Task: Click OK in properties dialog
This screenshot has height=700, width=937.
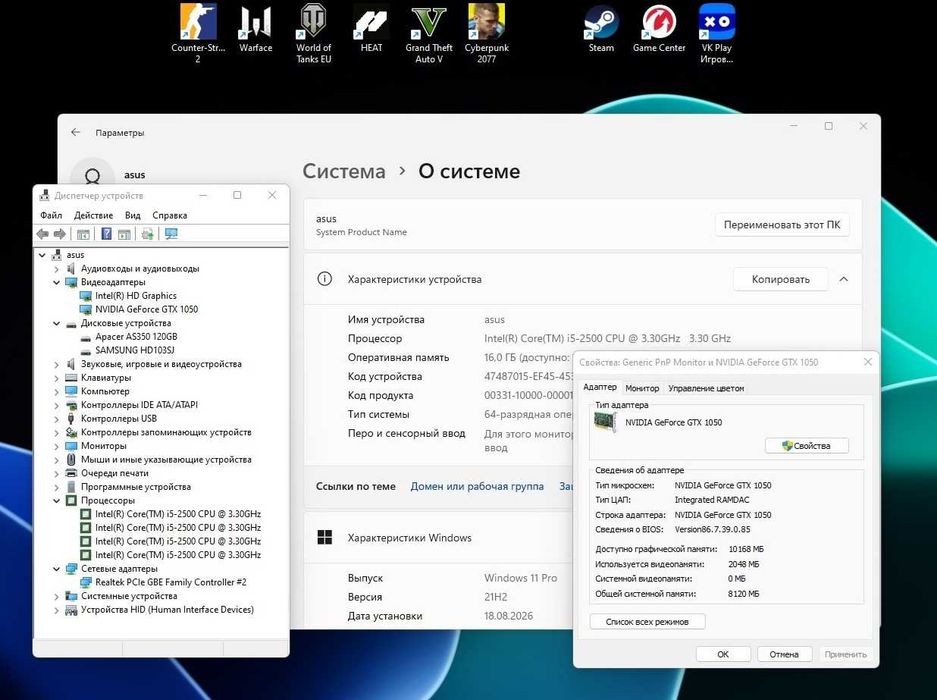Action: [722, 654]
